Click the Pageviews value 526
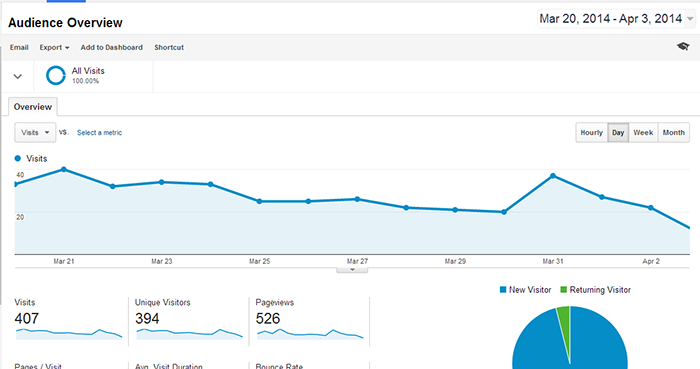 click(268, 319)
